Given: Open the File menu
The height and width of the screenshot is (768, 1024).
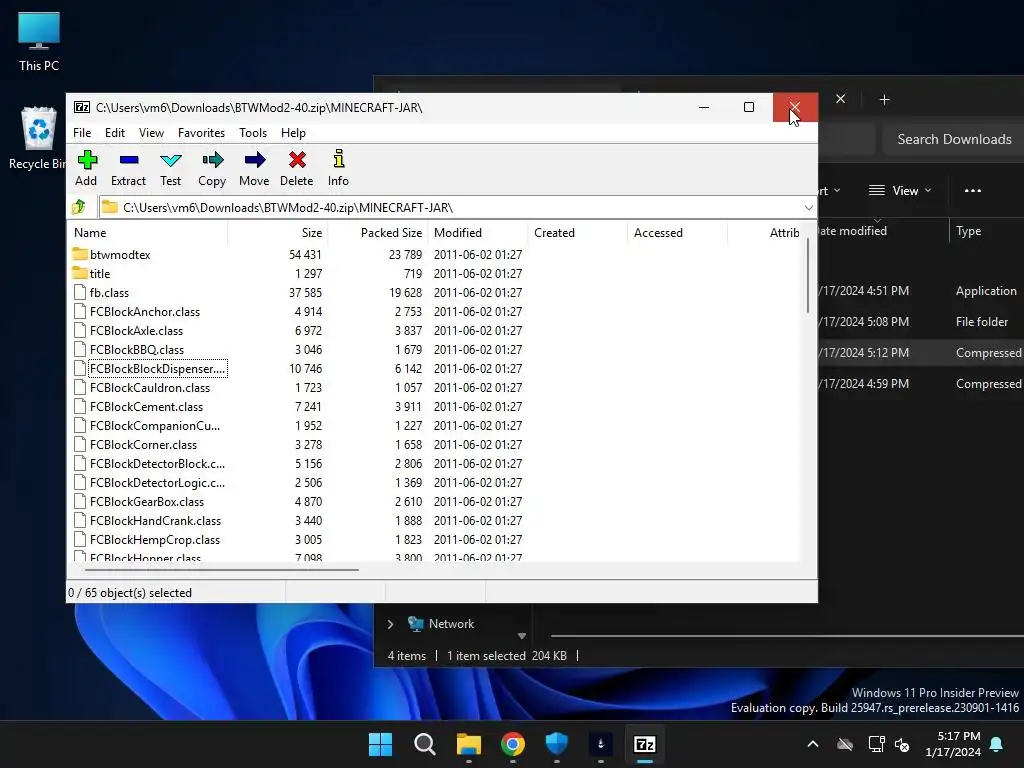Looking at the screenshot, I should (82, 133).
